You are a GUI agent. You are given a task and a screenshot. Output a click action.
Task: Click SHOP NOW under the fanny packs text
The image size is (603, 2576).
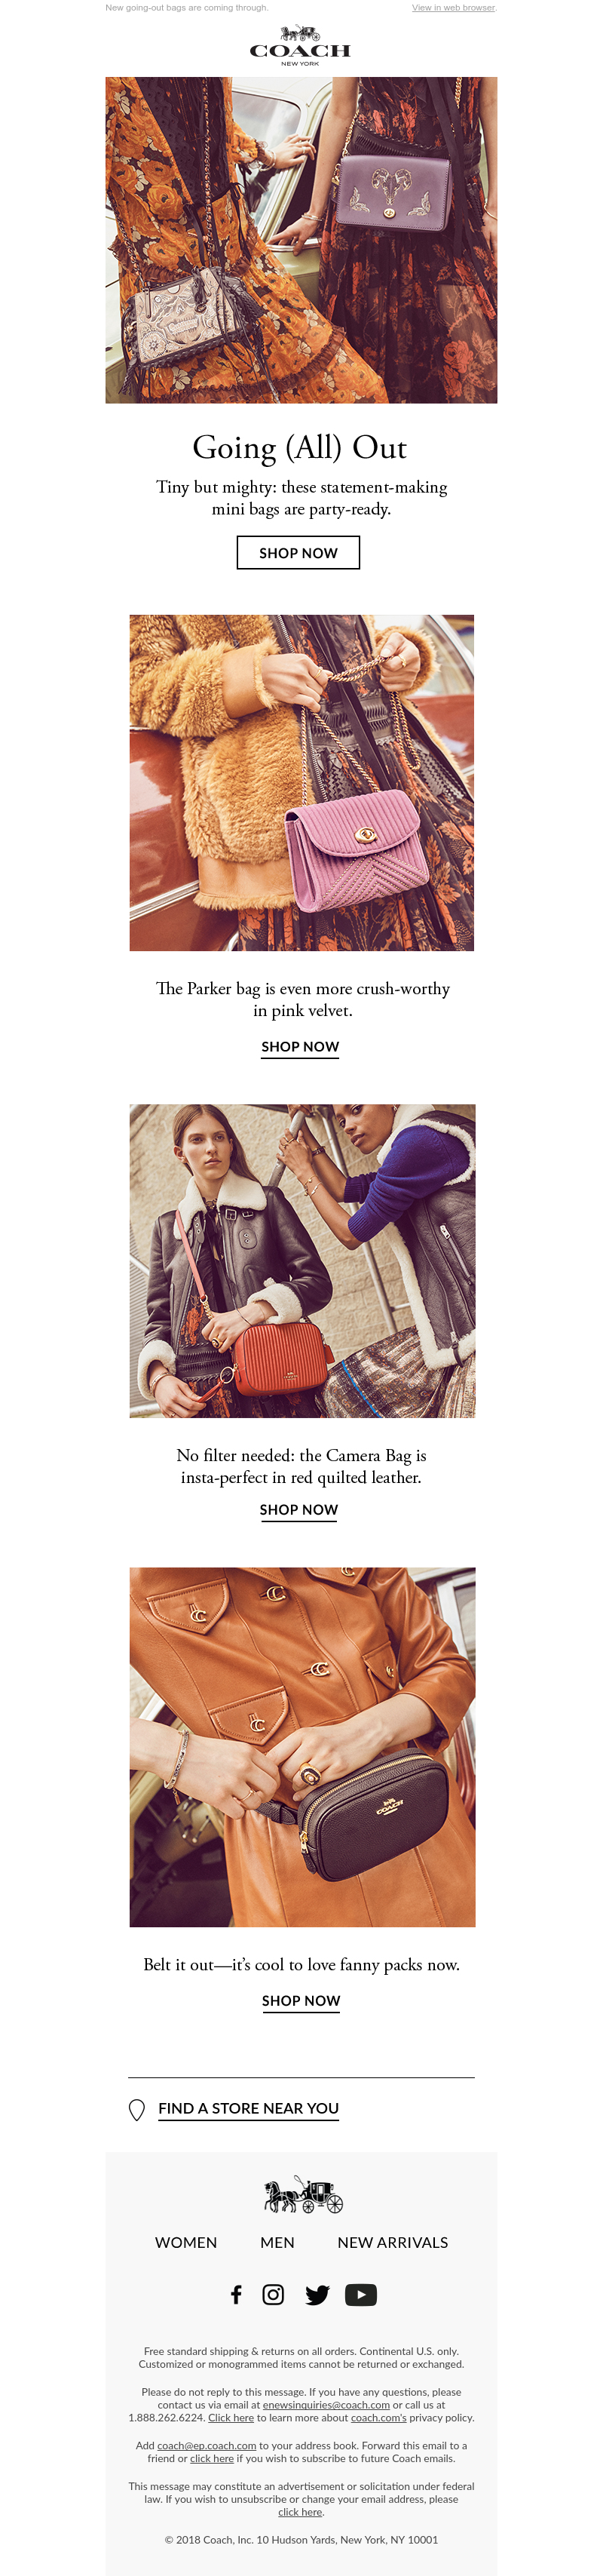(301, 2001)
